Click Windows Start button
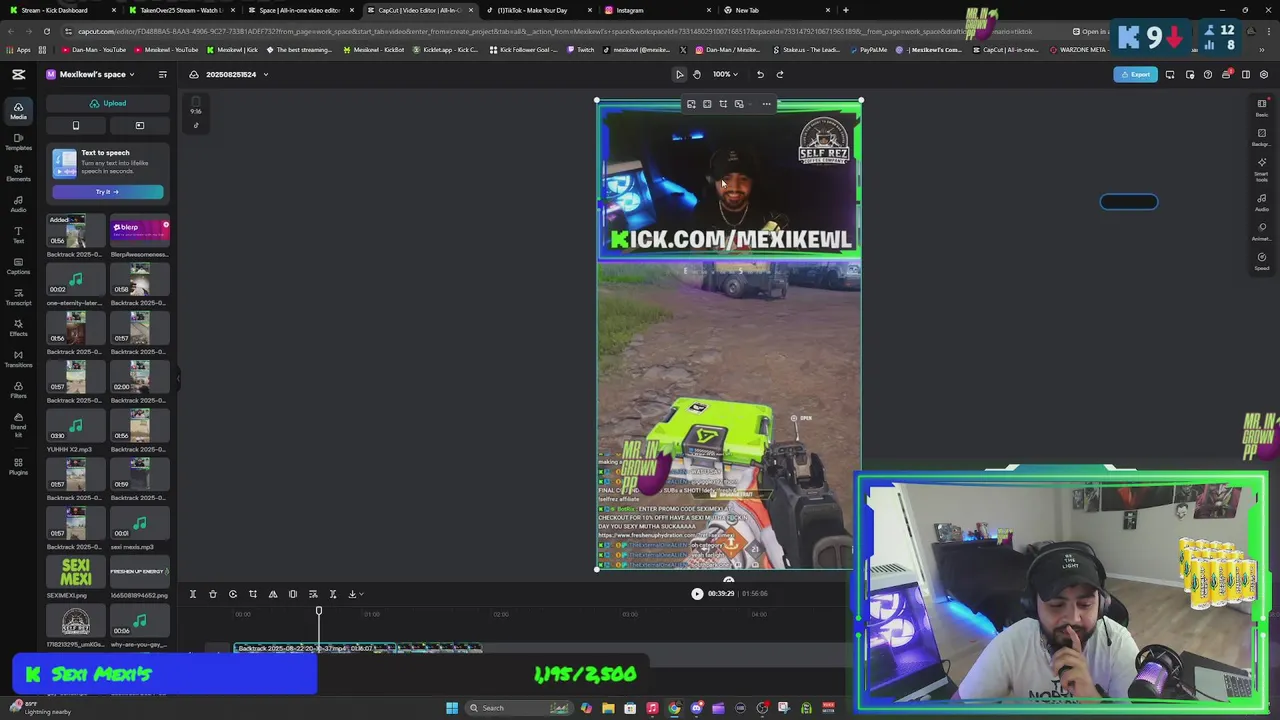 [x=452, y=708]
